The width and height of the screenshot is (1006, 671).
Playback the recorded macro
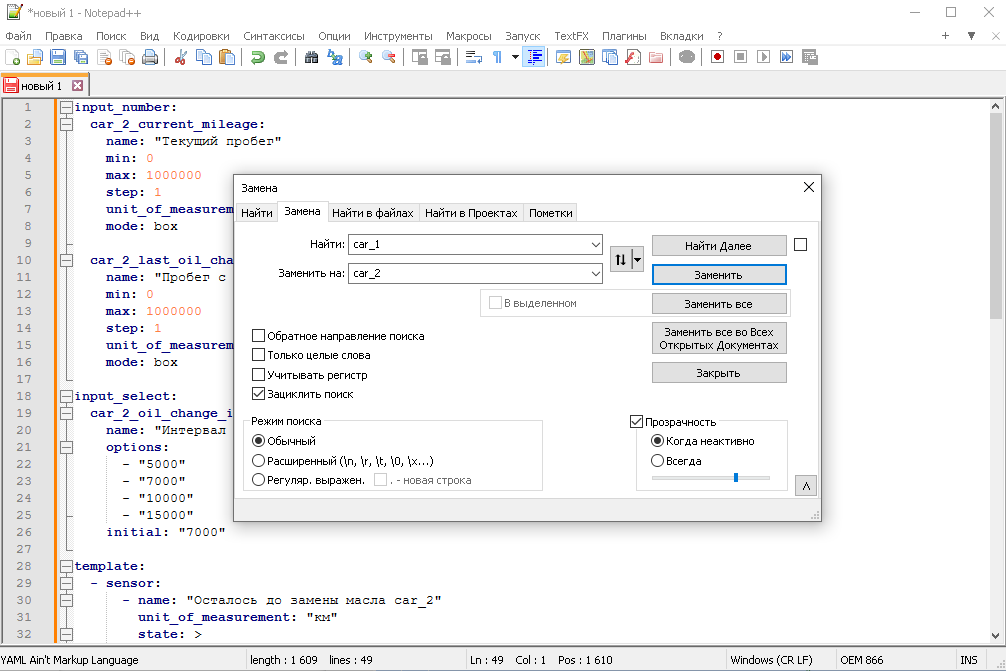click(762, 57)
